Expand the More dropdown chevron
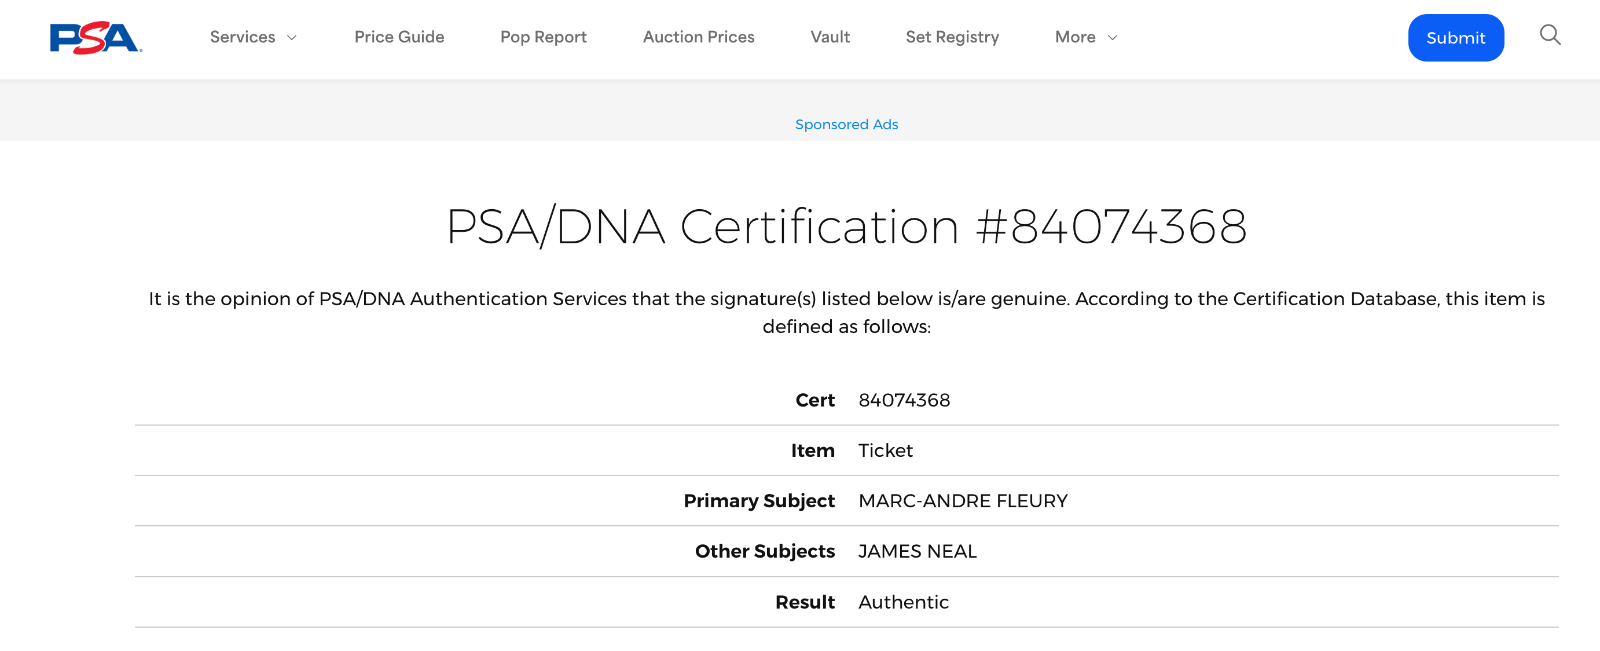 (1112, 38)
